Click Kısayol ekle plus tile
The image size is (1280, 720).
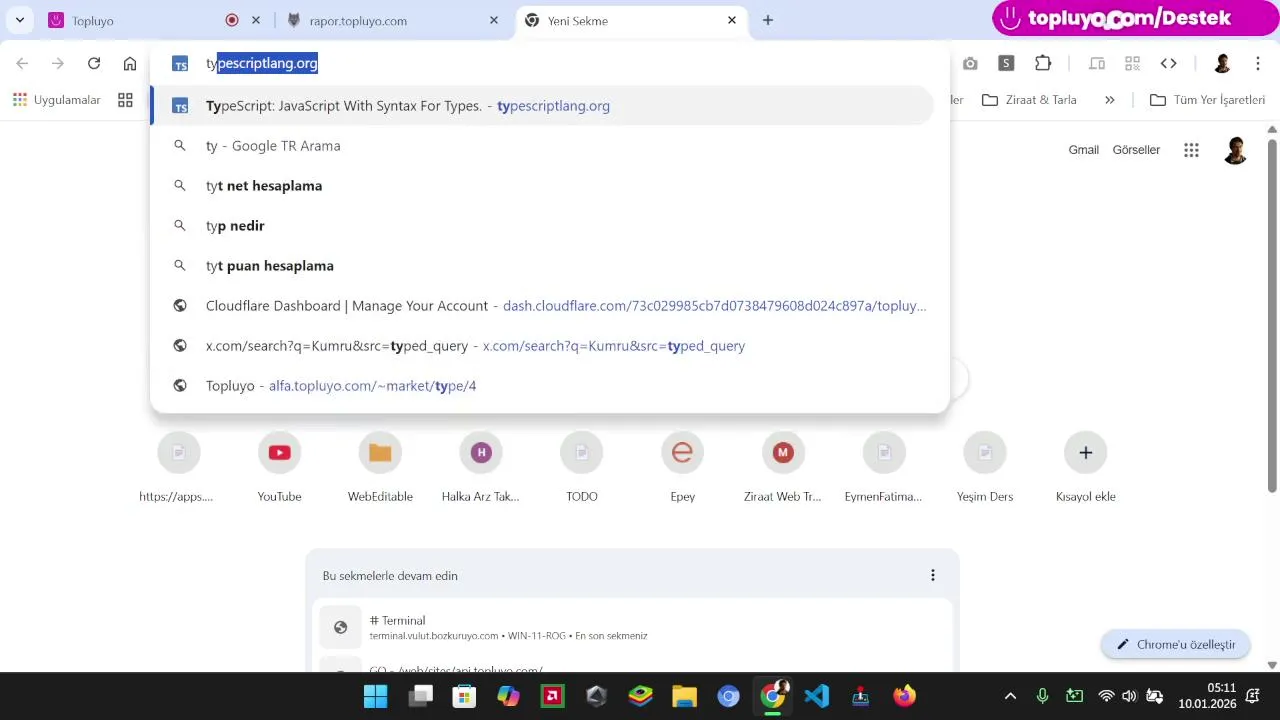(x=1085, y=468)
